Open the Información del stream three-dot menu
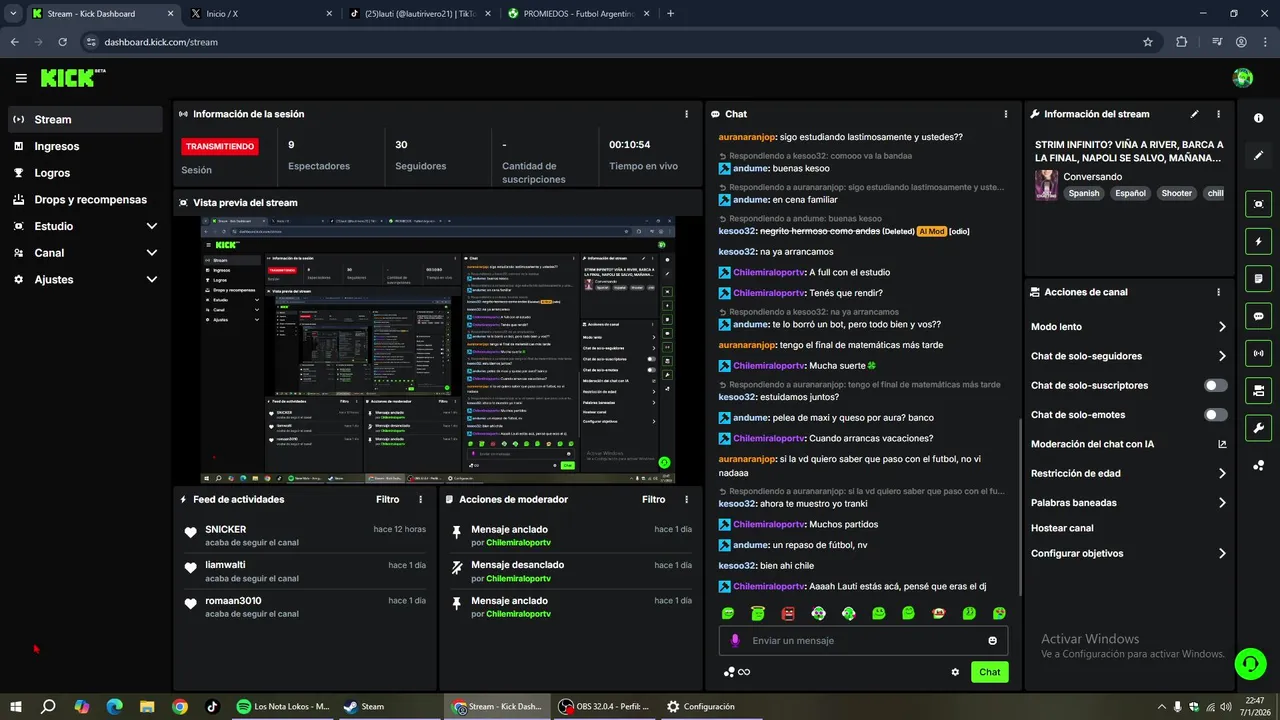This screenshot has height=720, width=1280. pyautogui.click(x=1218, y=114)
